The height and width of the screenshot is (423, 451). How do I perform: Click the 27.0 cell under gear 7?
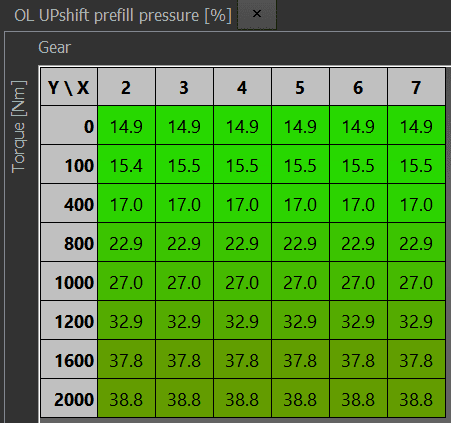(416, 281)
